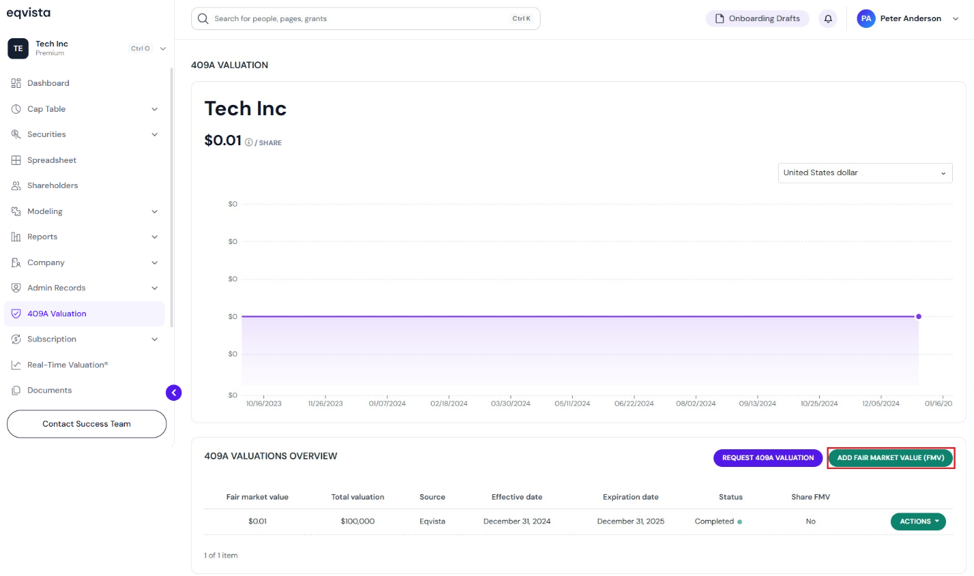Open Documents menu label

(50, 391)
